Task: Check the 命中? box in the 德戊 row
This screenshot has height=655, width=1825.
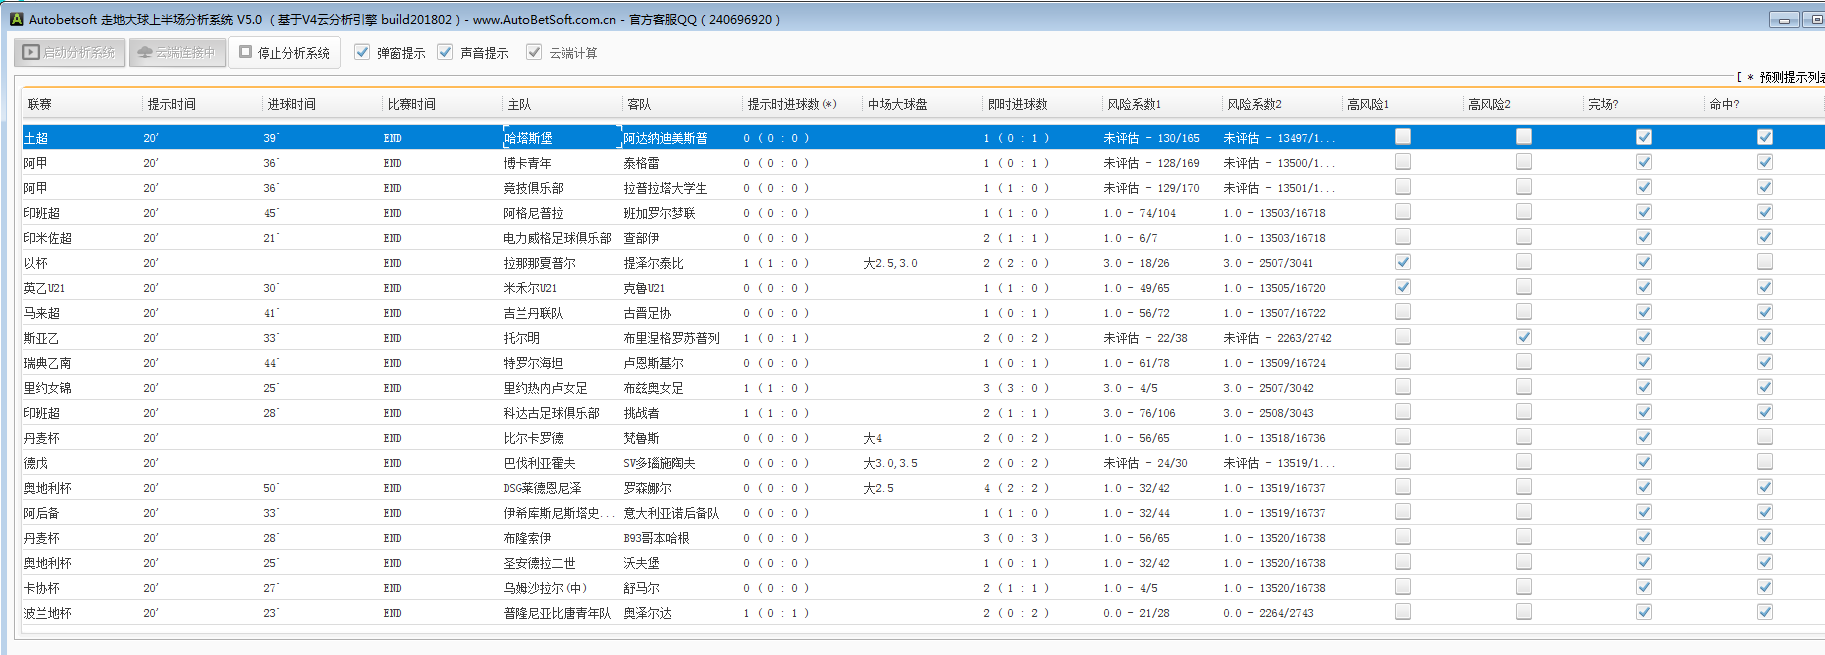Action: tap(1764, 462)
